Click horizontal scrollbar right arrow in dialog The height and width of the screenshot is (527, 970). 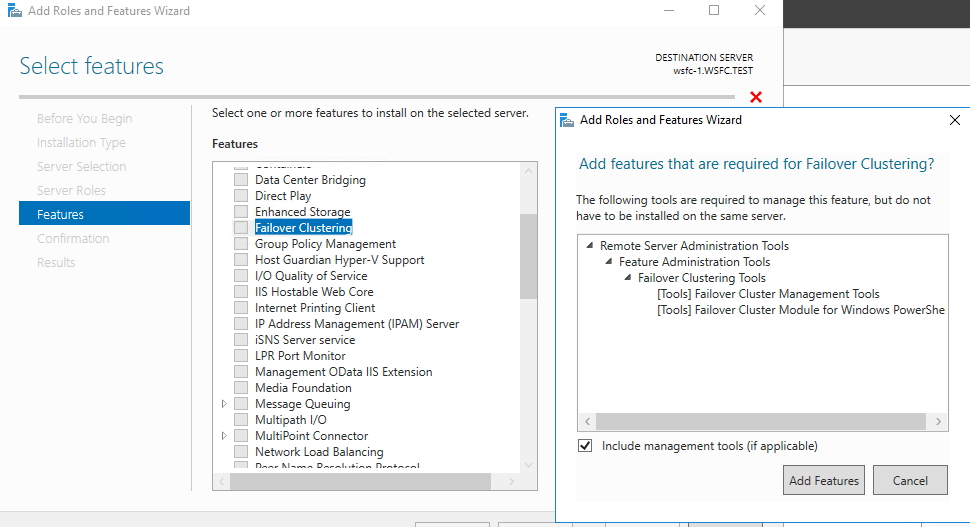coord(940,423)
